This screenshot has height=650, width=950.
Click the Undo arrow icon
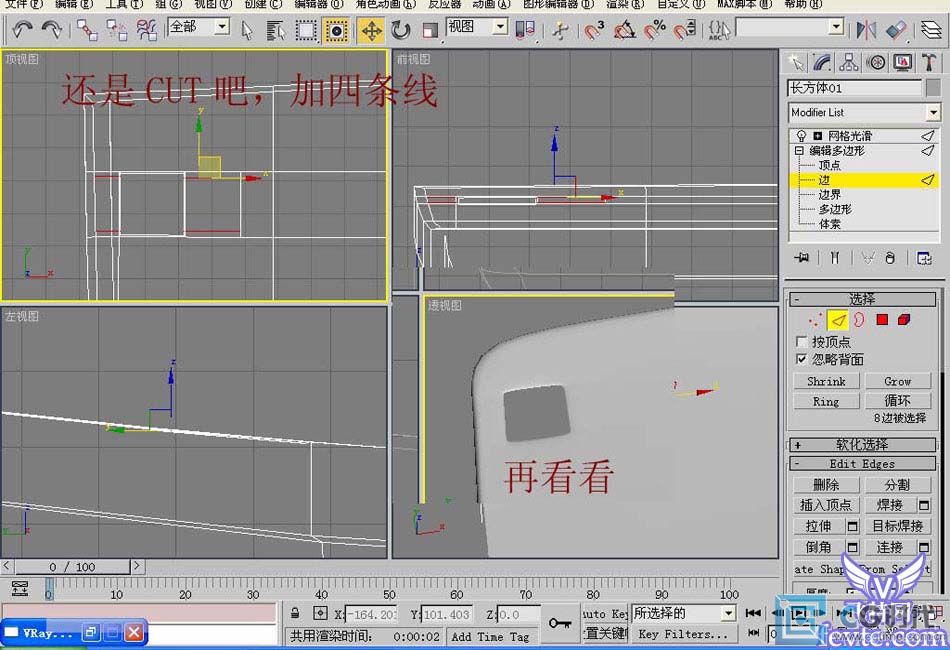pyautogui.click(x=22, y=29)
